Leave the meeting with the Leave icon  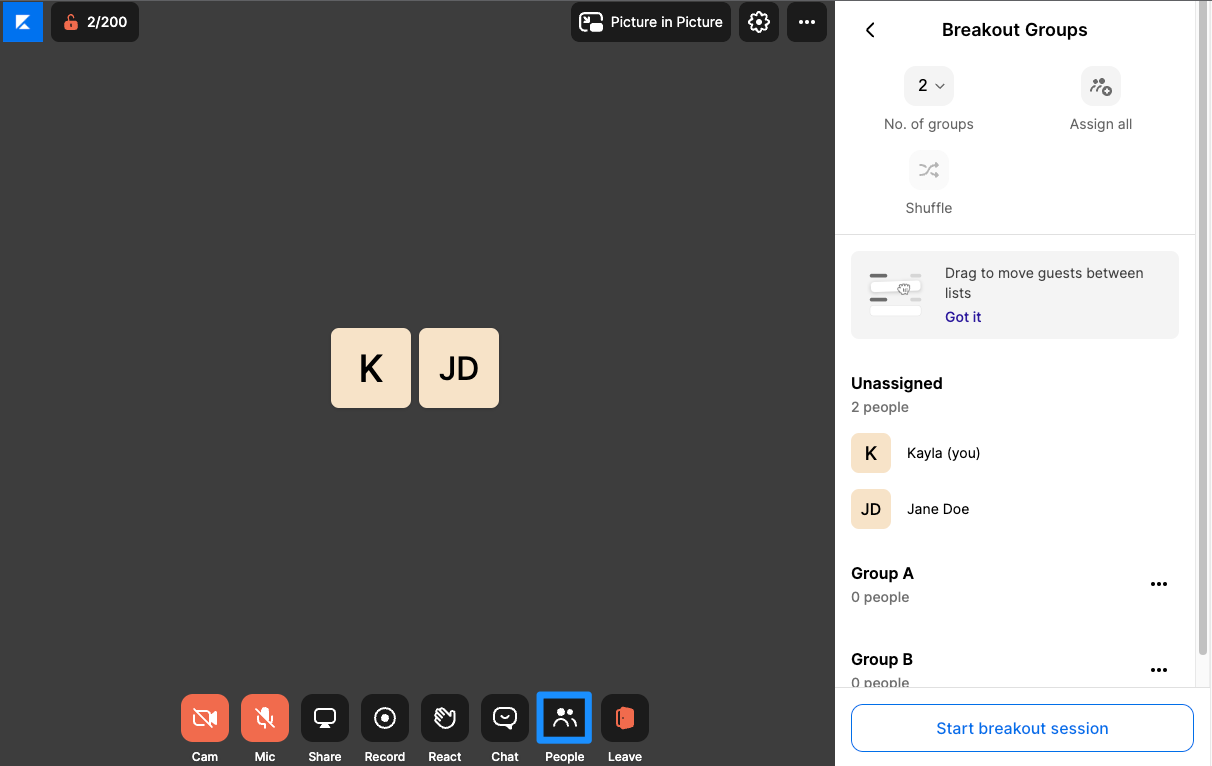coord(625,718)
